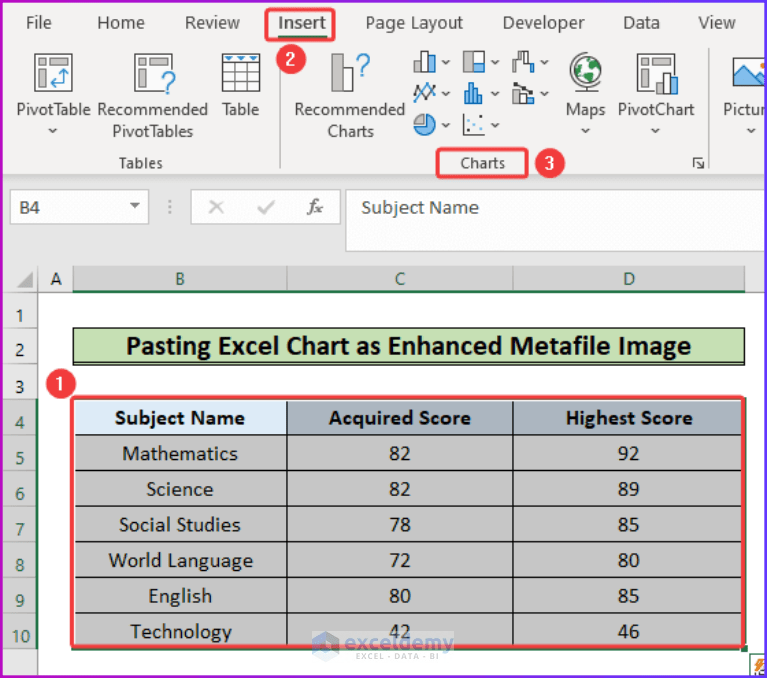This screenshot has height=678, width=767.
Task: Click the World Language cell
Action: click(180, 561)
